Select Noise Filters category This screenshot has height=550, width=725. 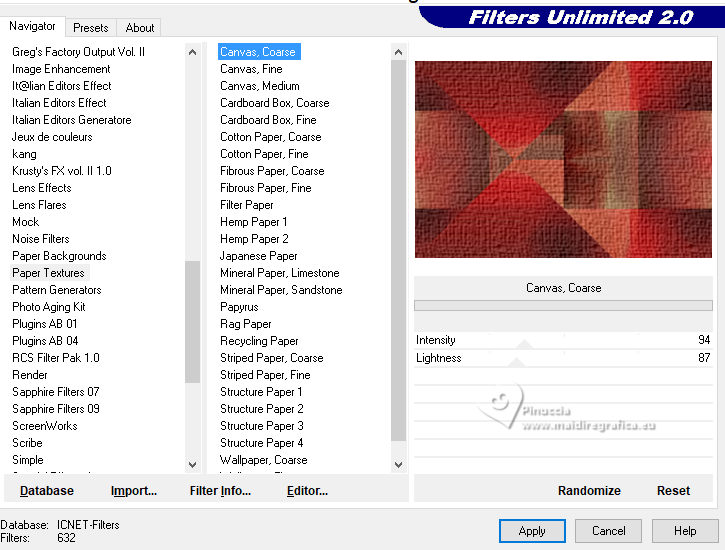coord(41,238)
